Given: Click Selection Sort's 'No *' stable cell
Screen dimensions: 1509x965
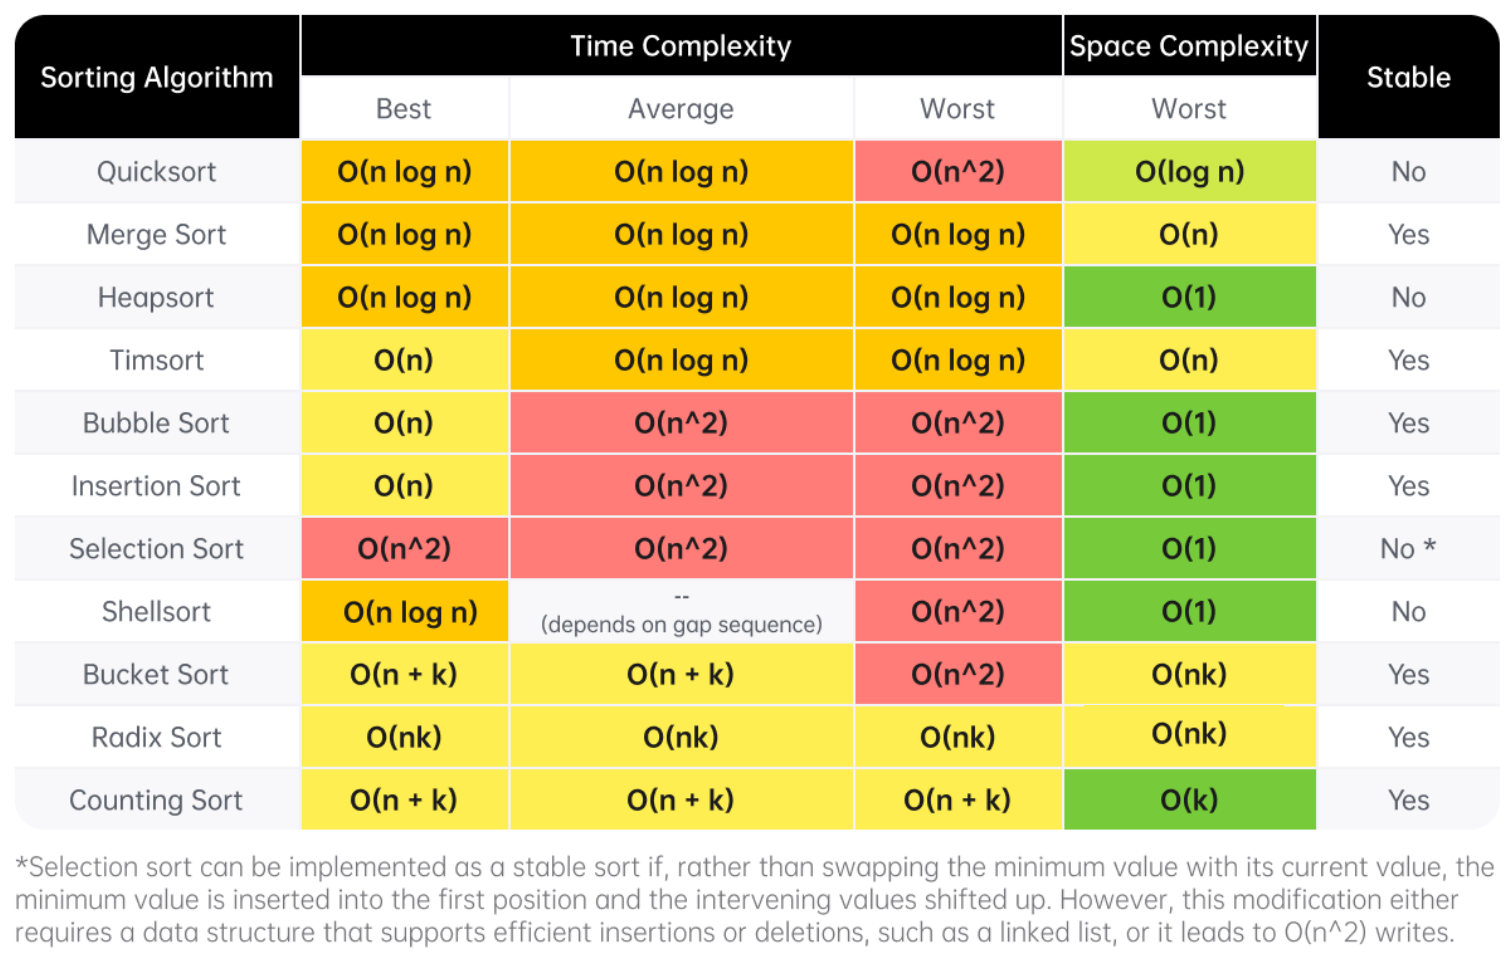Looking at the screenshot, I should tap(1408, 549).
